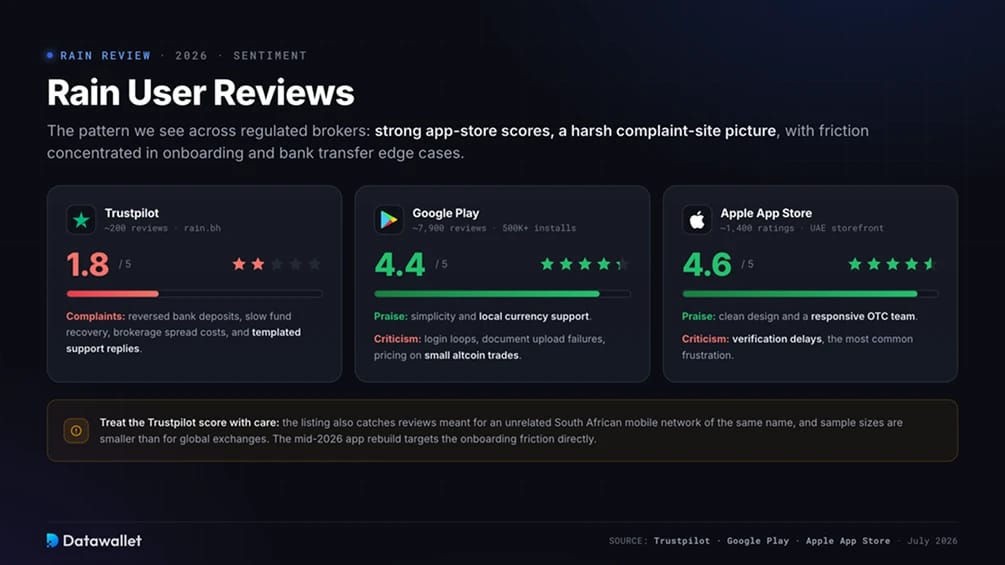Image resolution: width=1005 pixels, height=565 pixels.
Task: Click the Datawallet logo icon
Action: 53,540
